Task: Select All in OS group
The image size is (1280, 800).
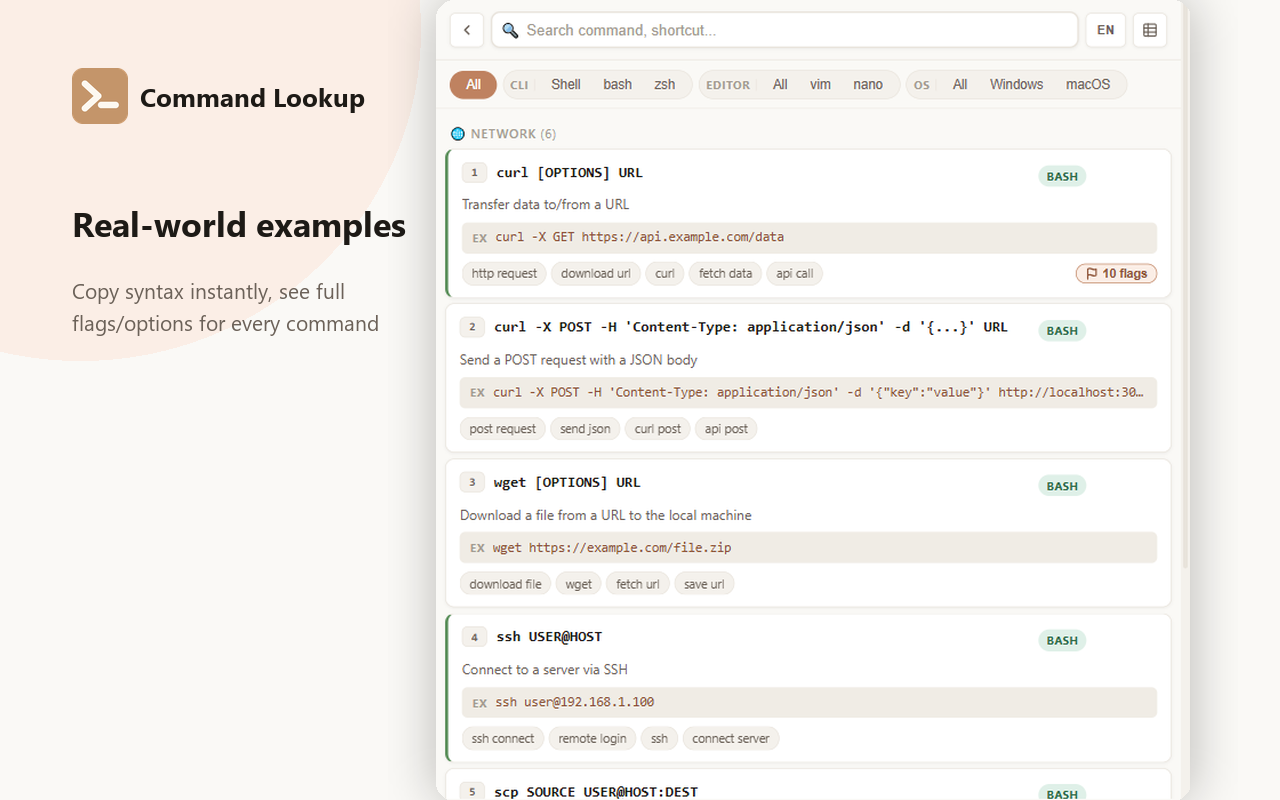Action: click(x=960, y=85)
